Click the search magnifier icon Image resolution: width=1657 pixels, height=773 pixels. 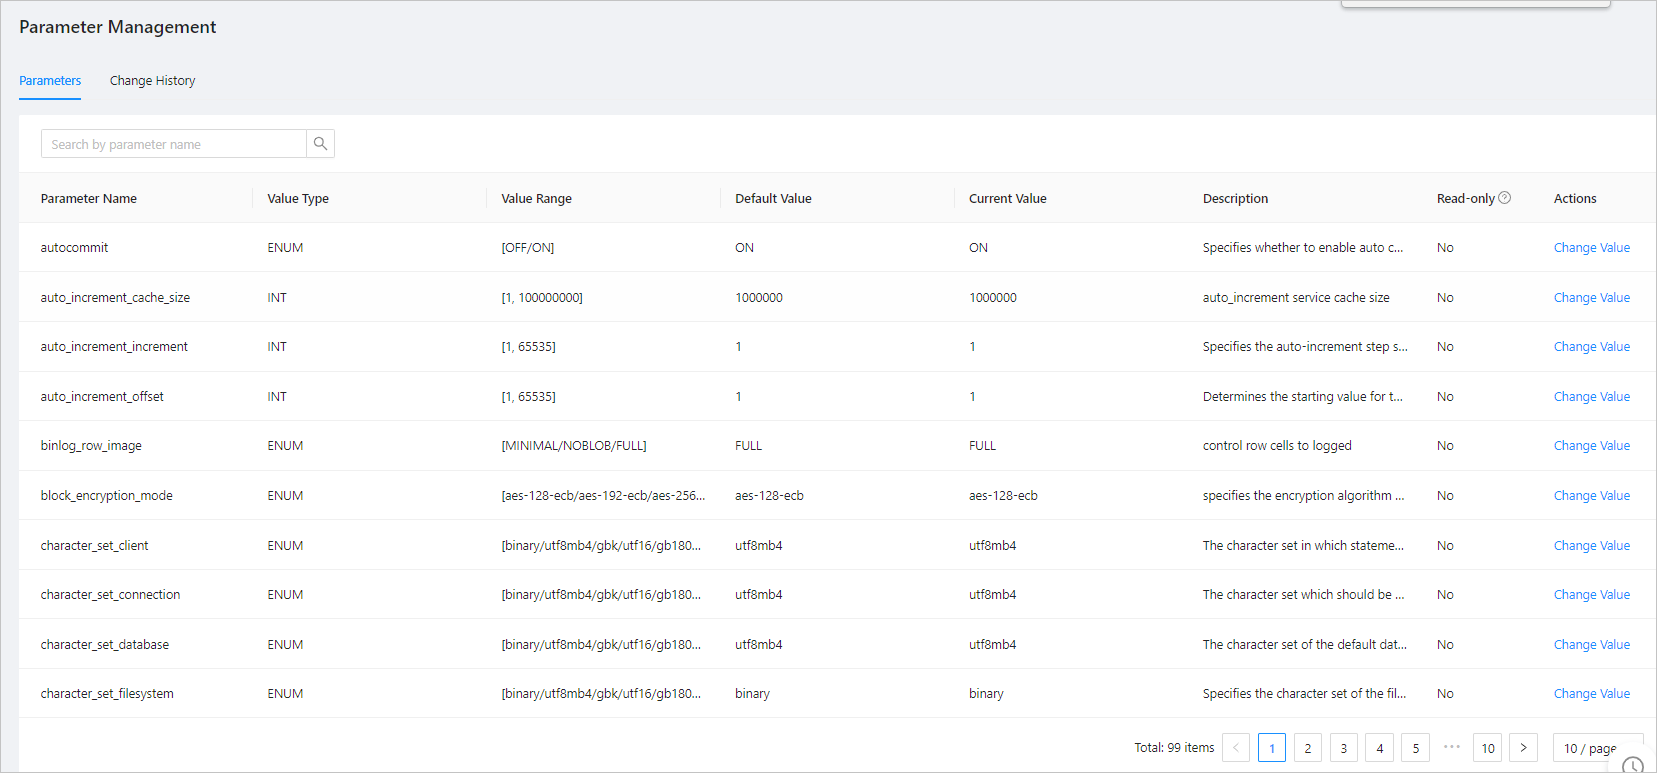coord(320,144)
